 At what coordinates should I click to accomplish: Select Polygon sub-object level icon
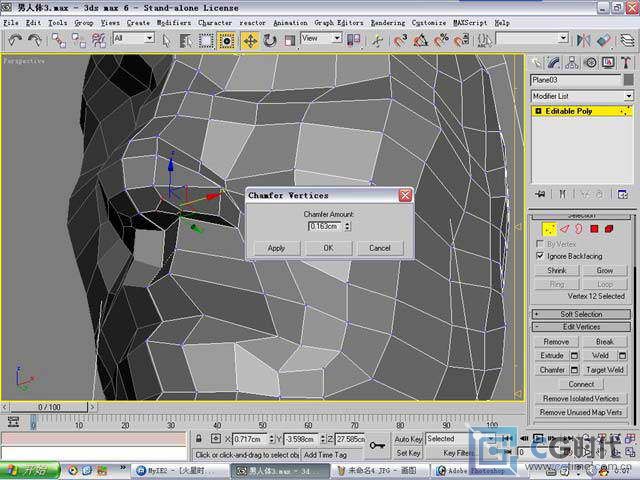coord(594,229)
